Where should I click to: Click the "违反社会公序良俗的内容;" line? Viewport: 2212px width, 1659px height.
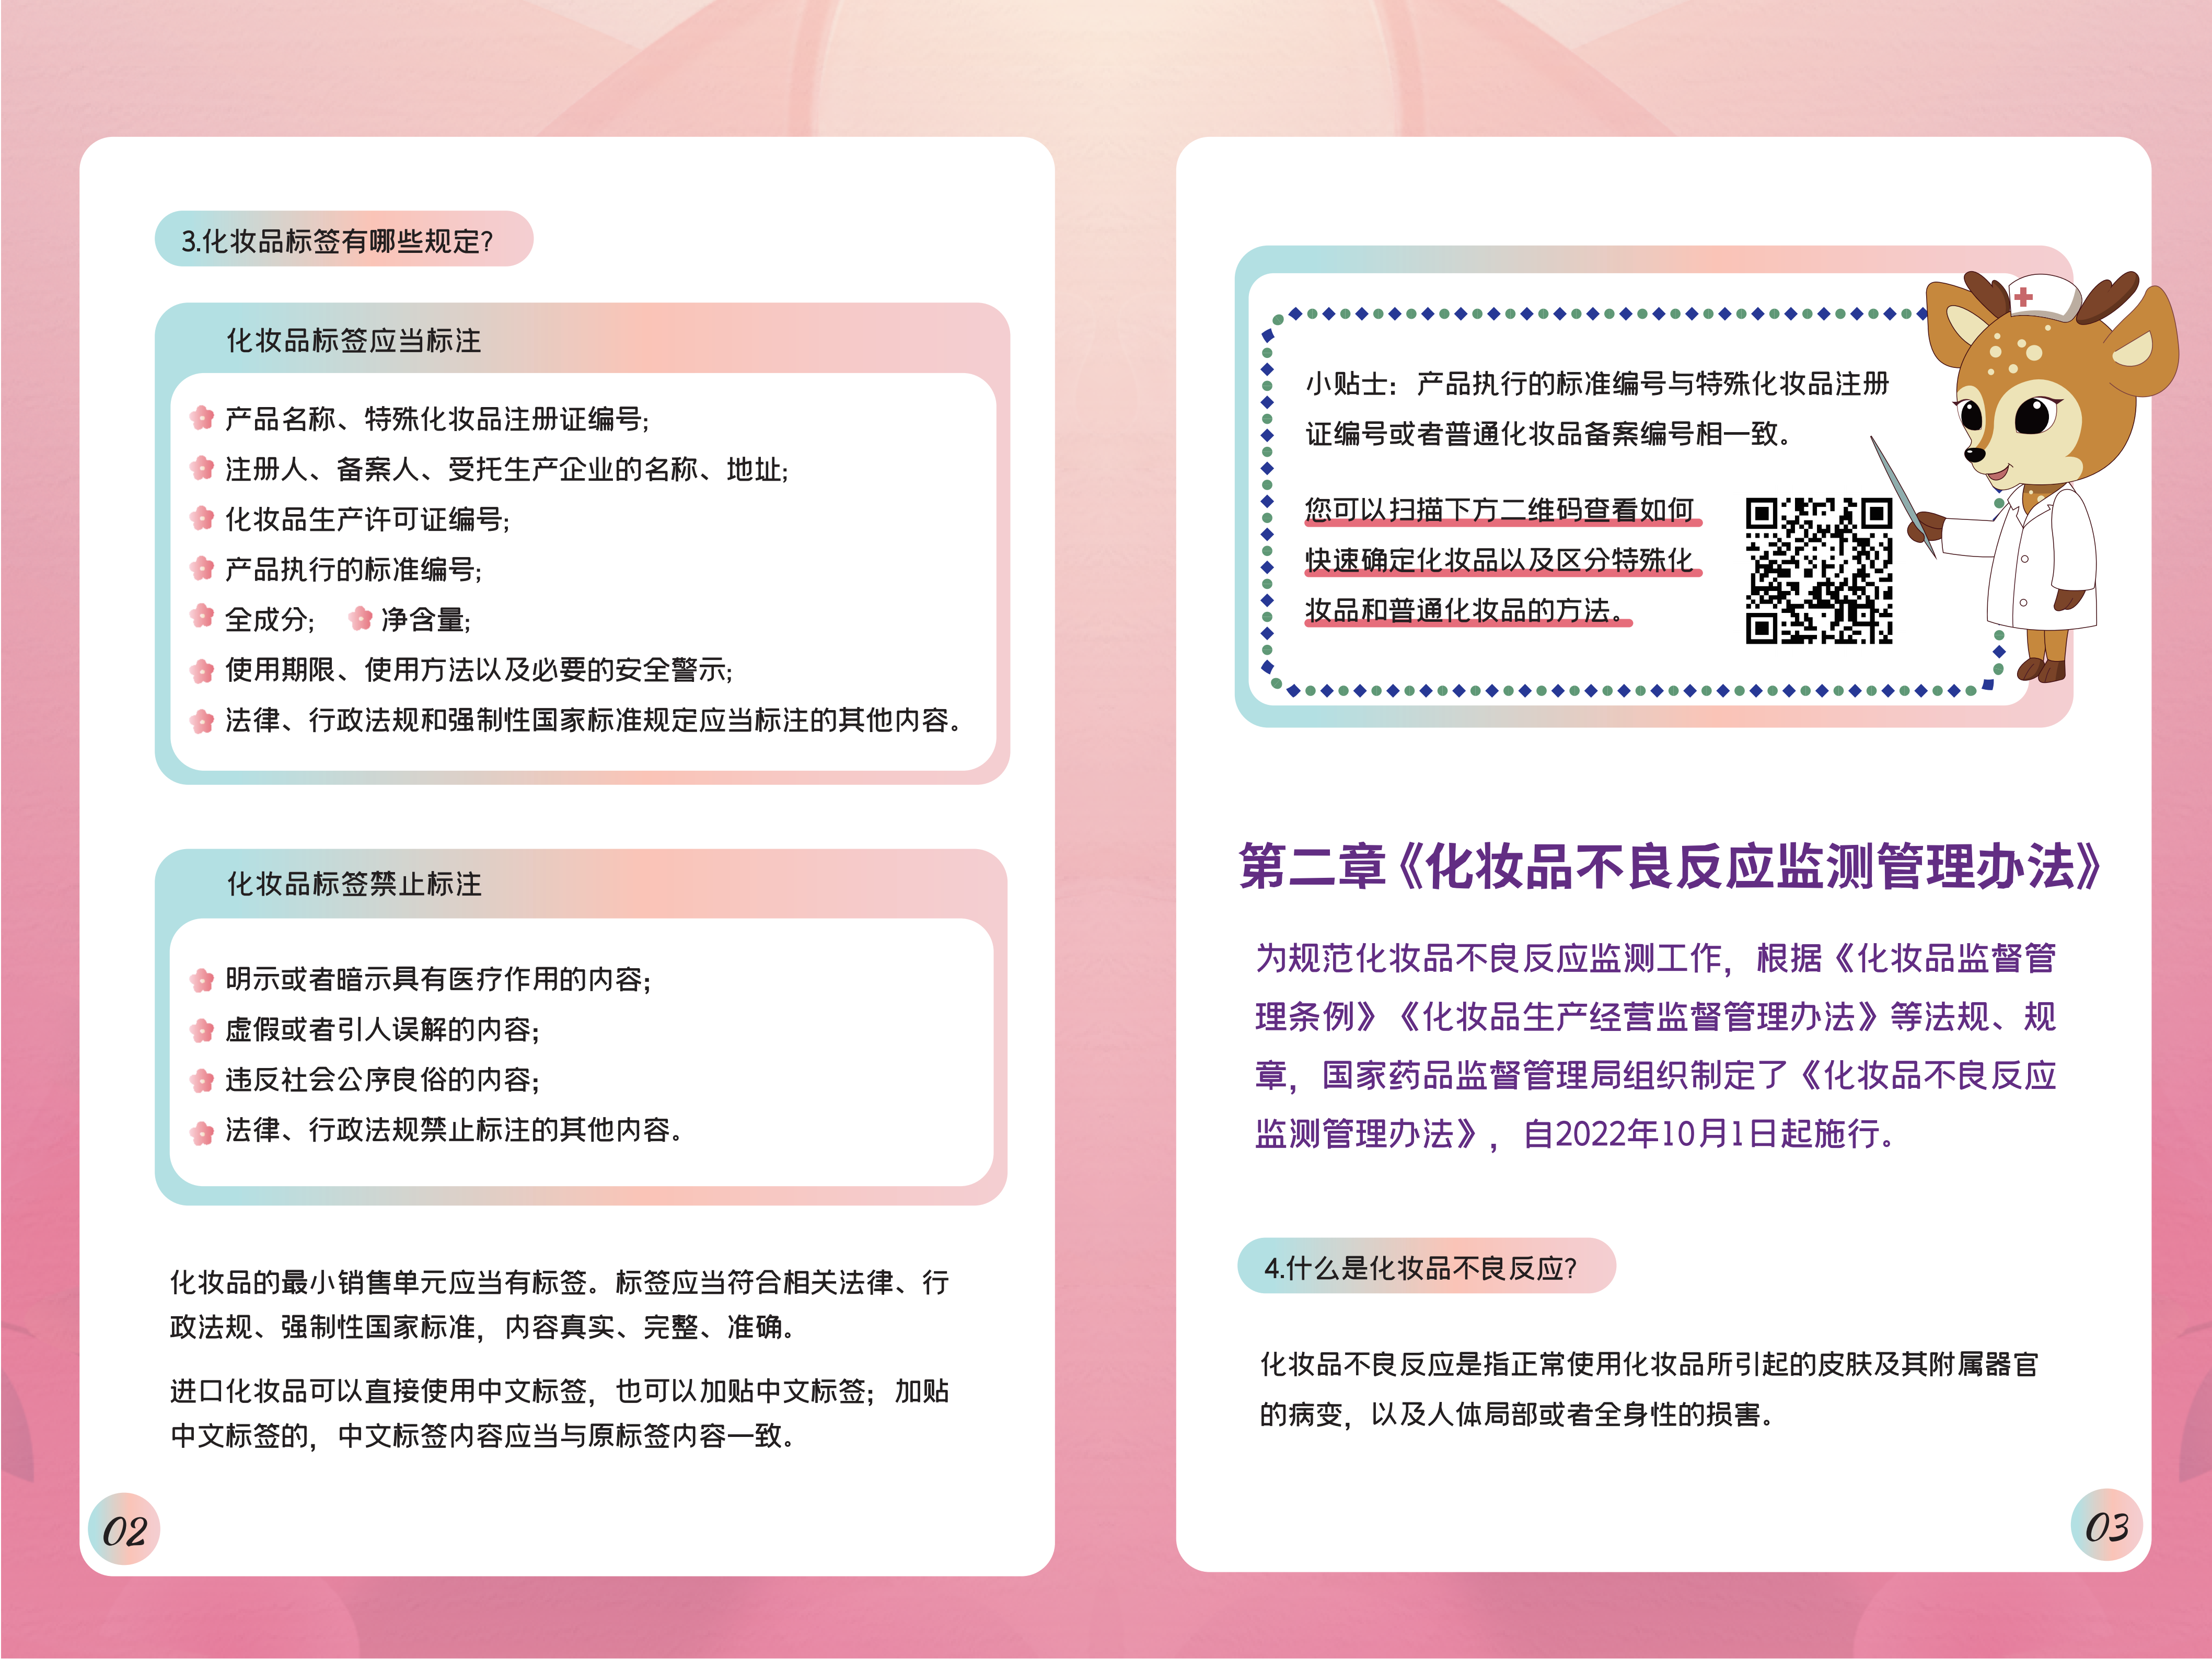pyautogui.click(x=382, y=1079)
